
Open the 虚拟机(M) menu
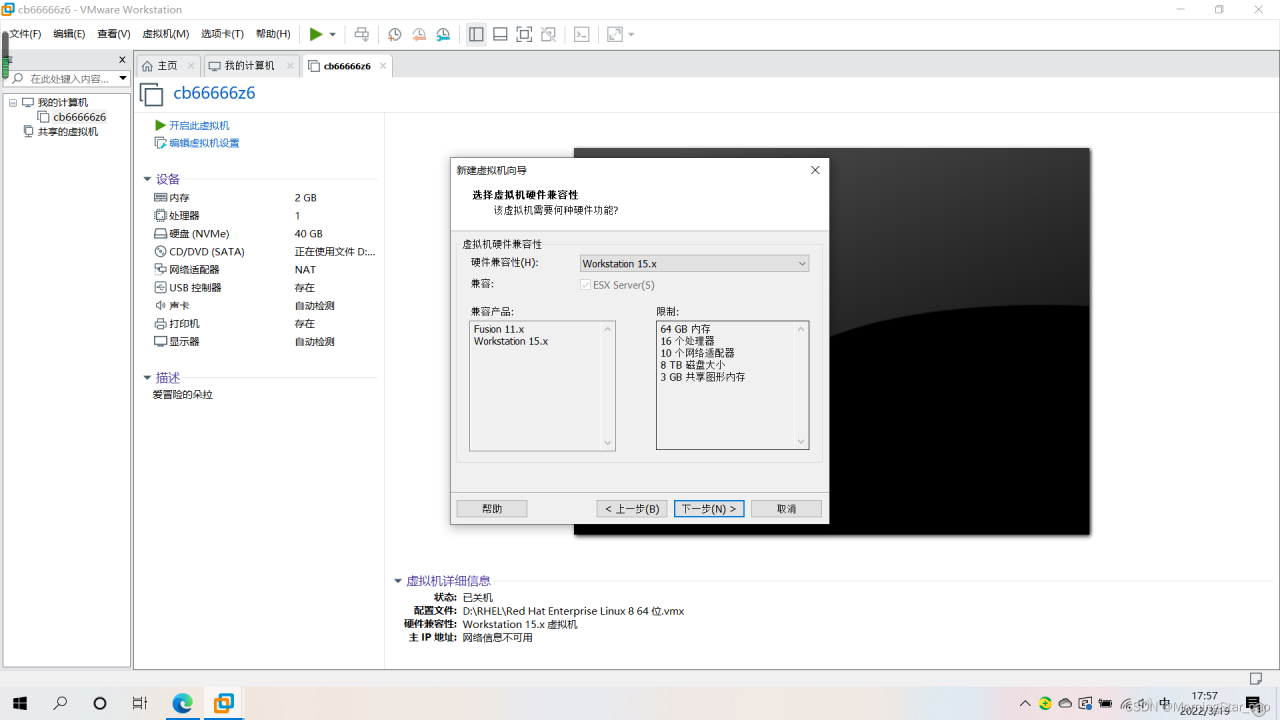[166, 34]
